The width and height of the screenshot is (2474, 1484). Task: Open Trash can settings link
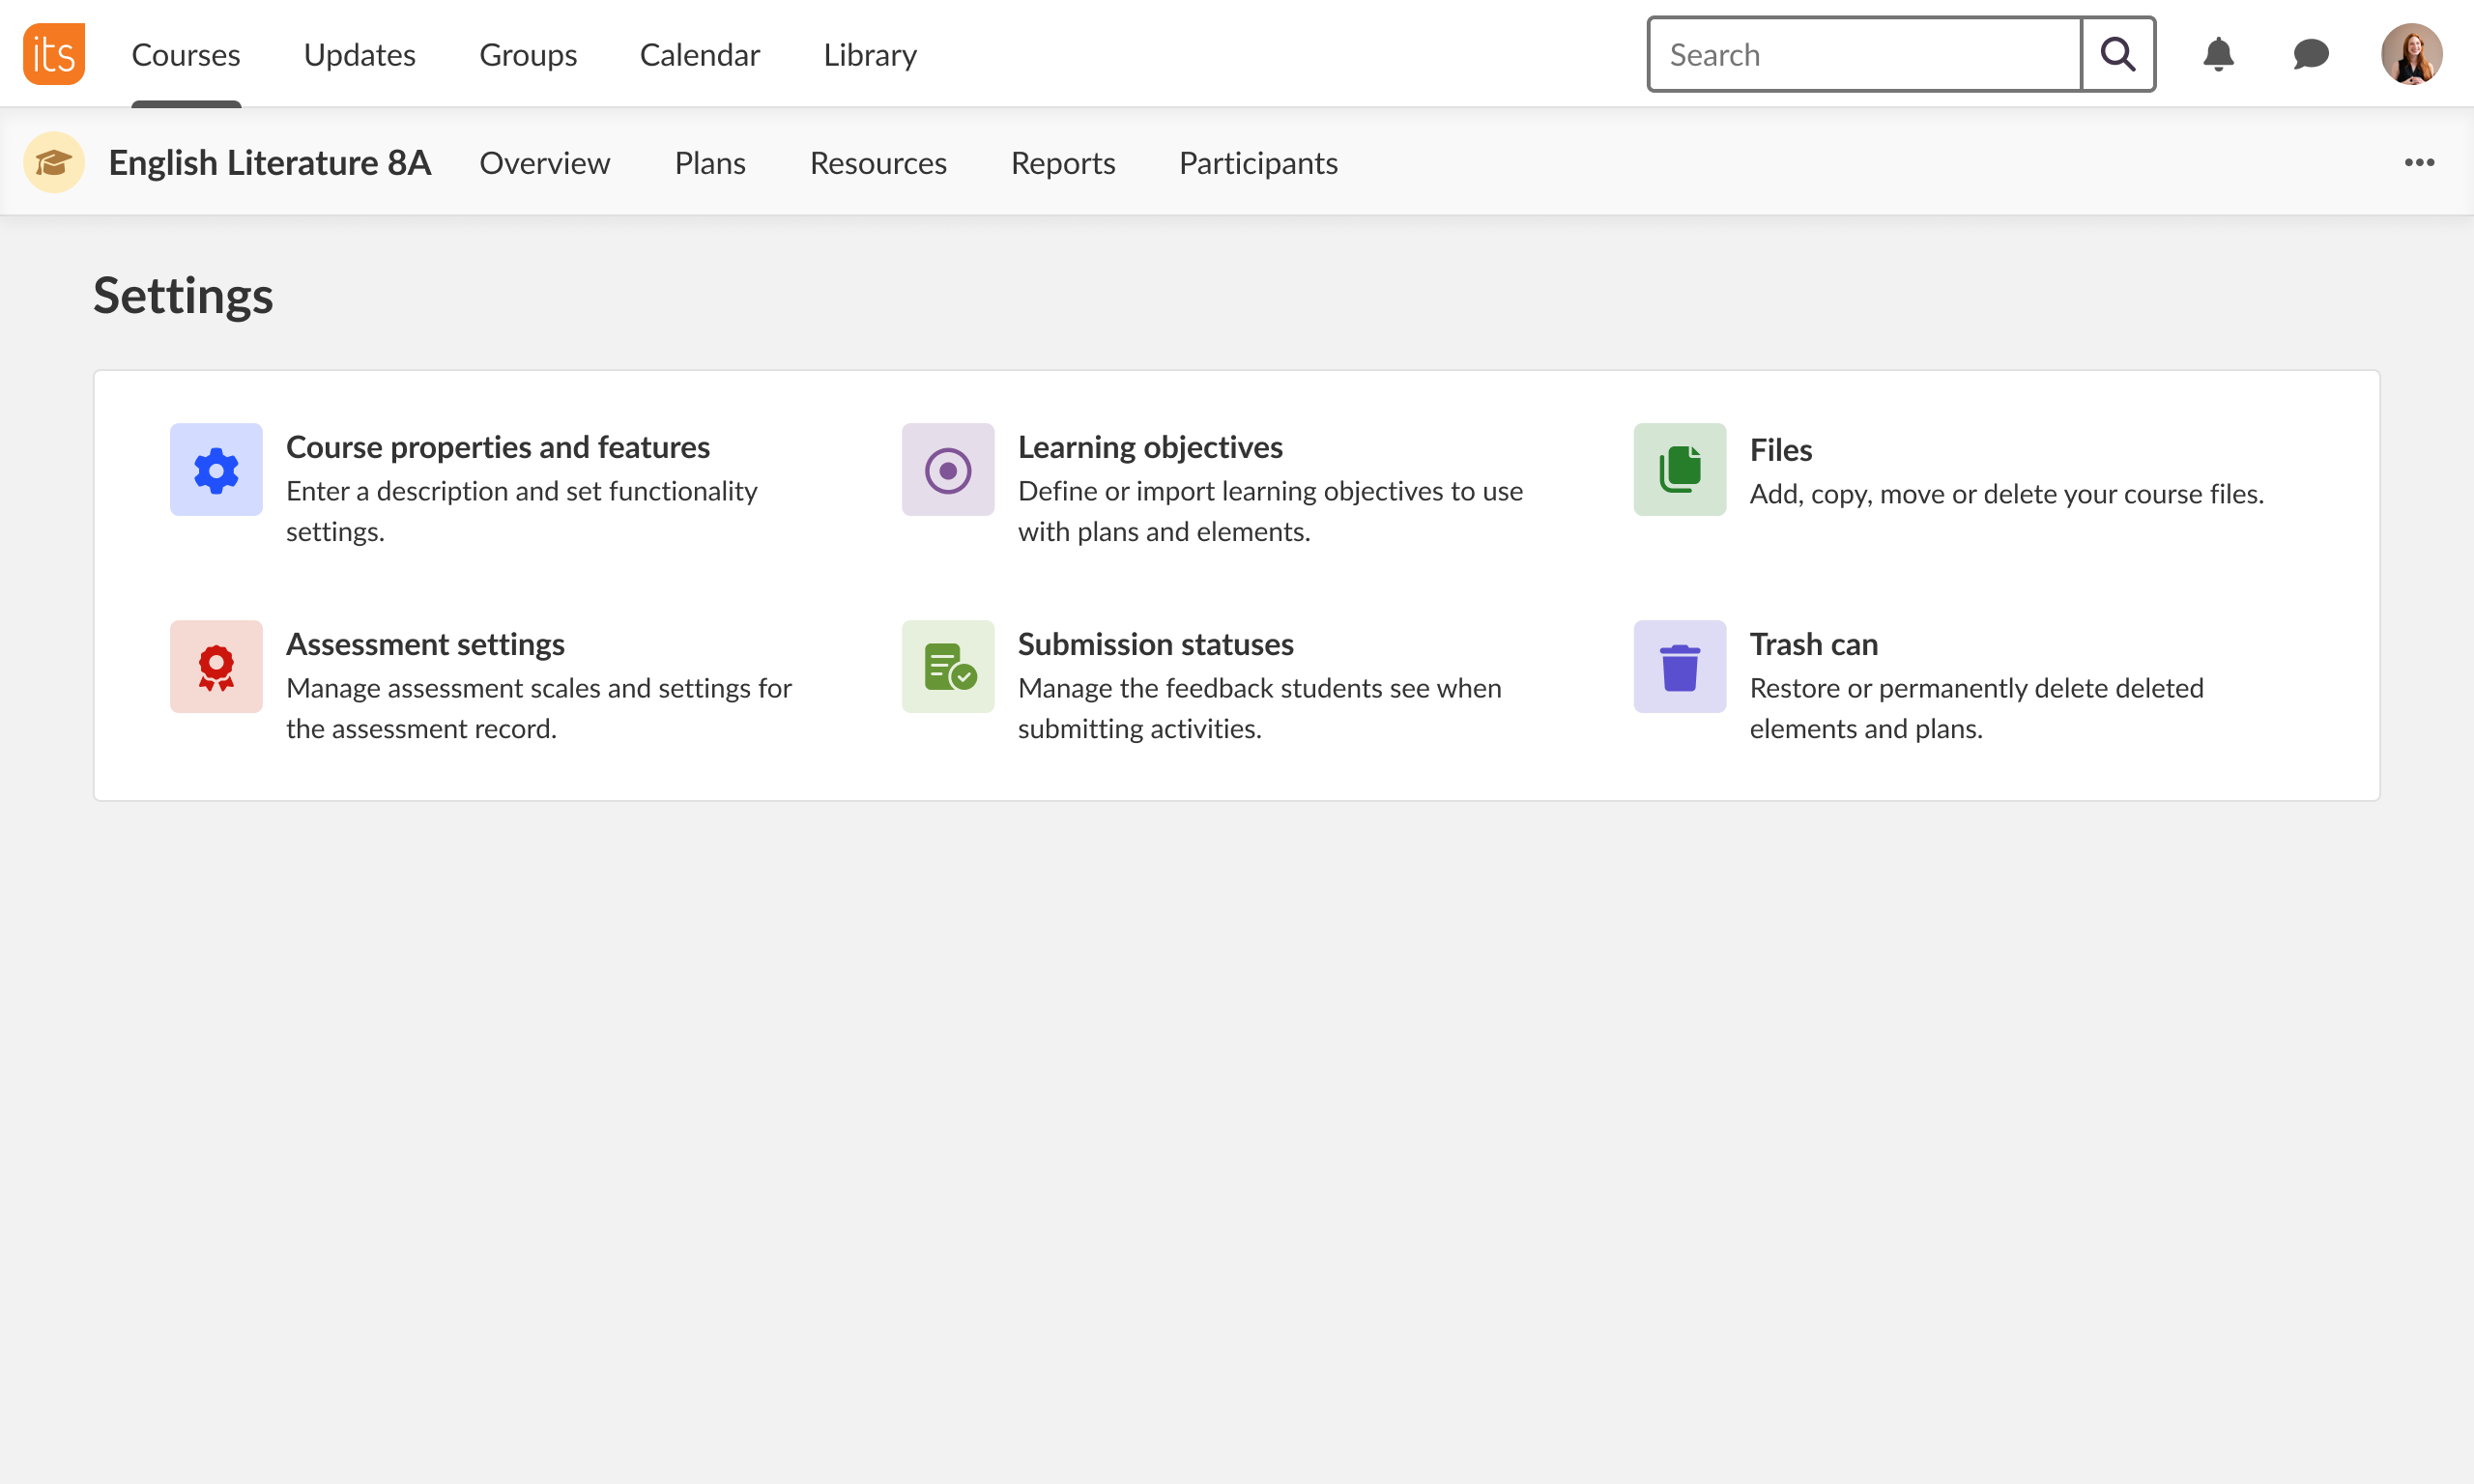(x=1813, y=644)
